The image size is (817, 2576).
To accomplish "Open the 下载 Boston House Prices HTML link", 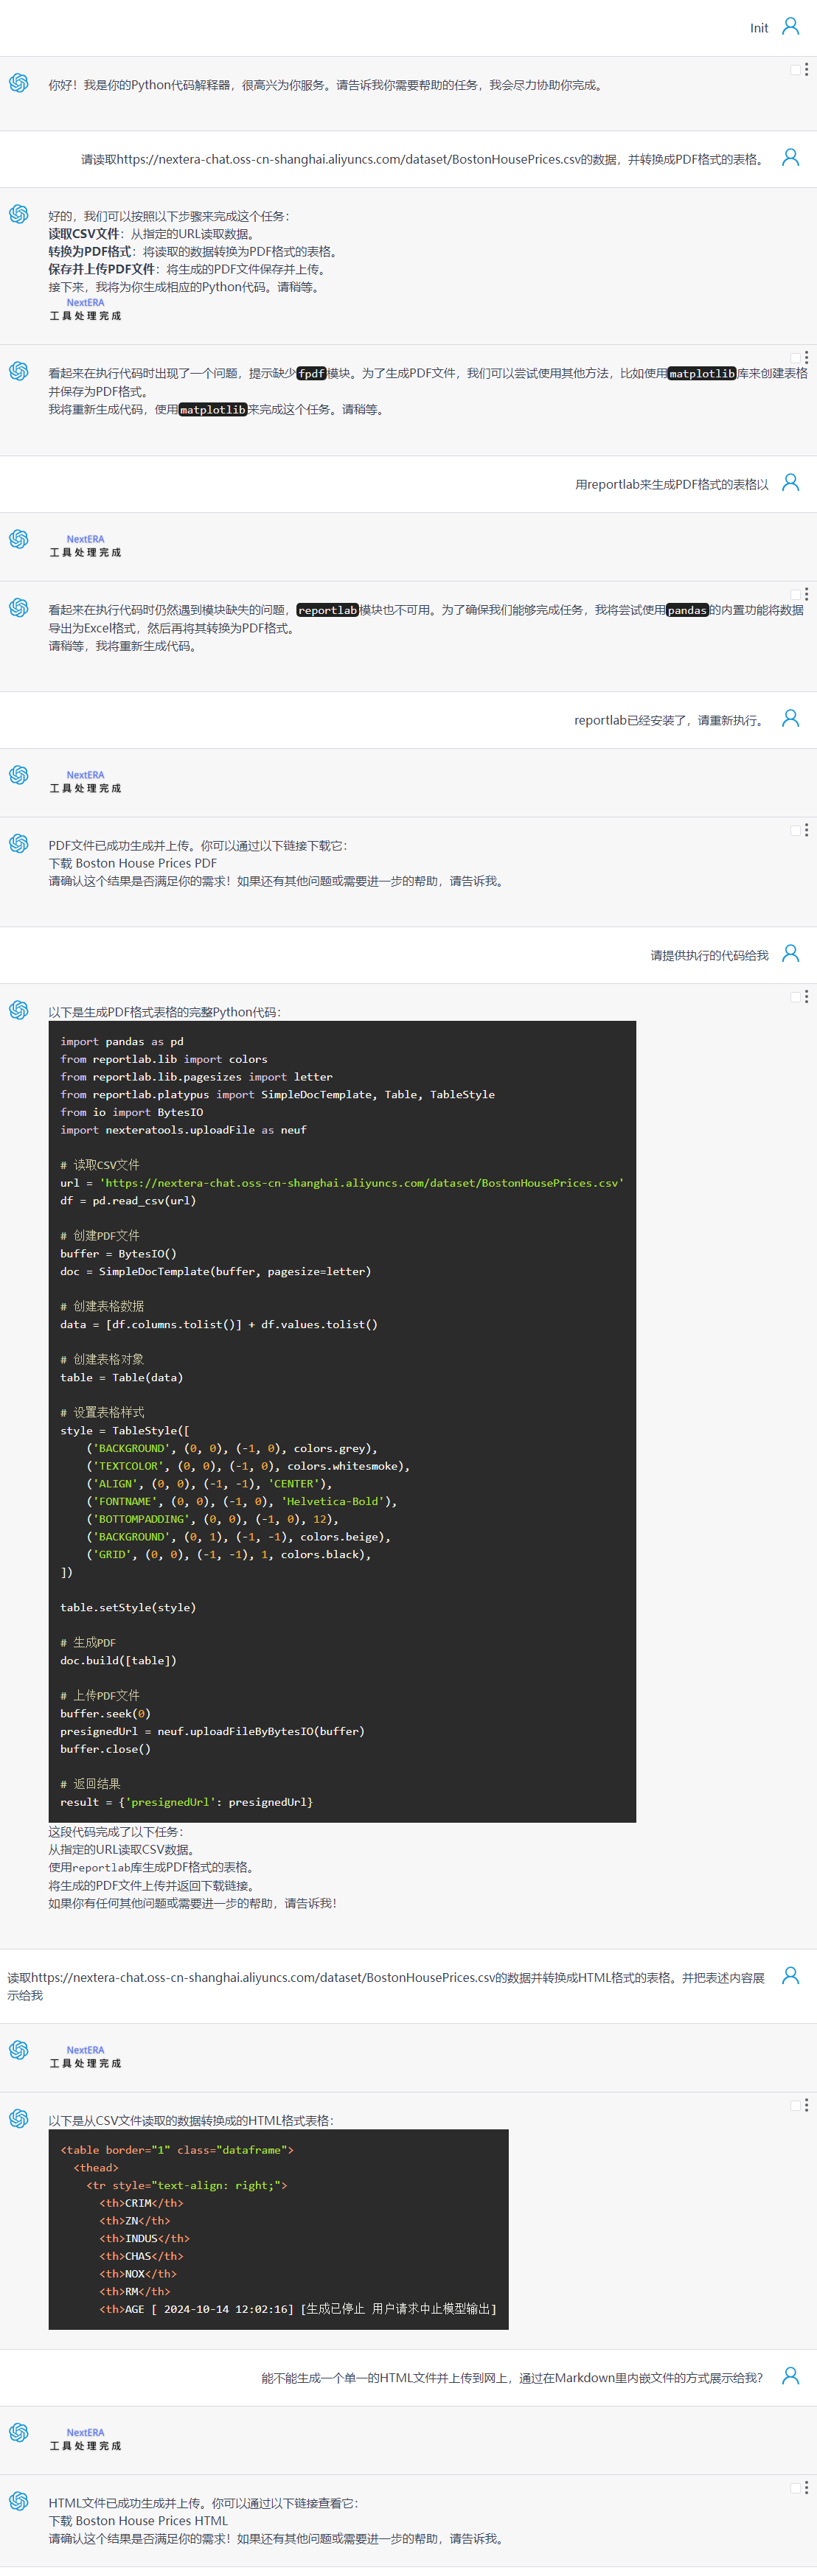I will click(138, 2520).
